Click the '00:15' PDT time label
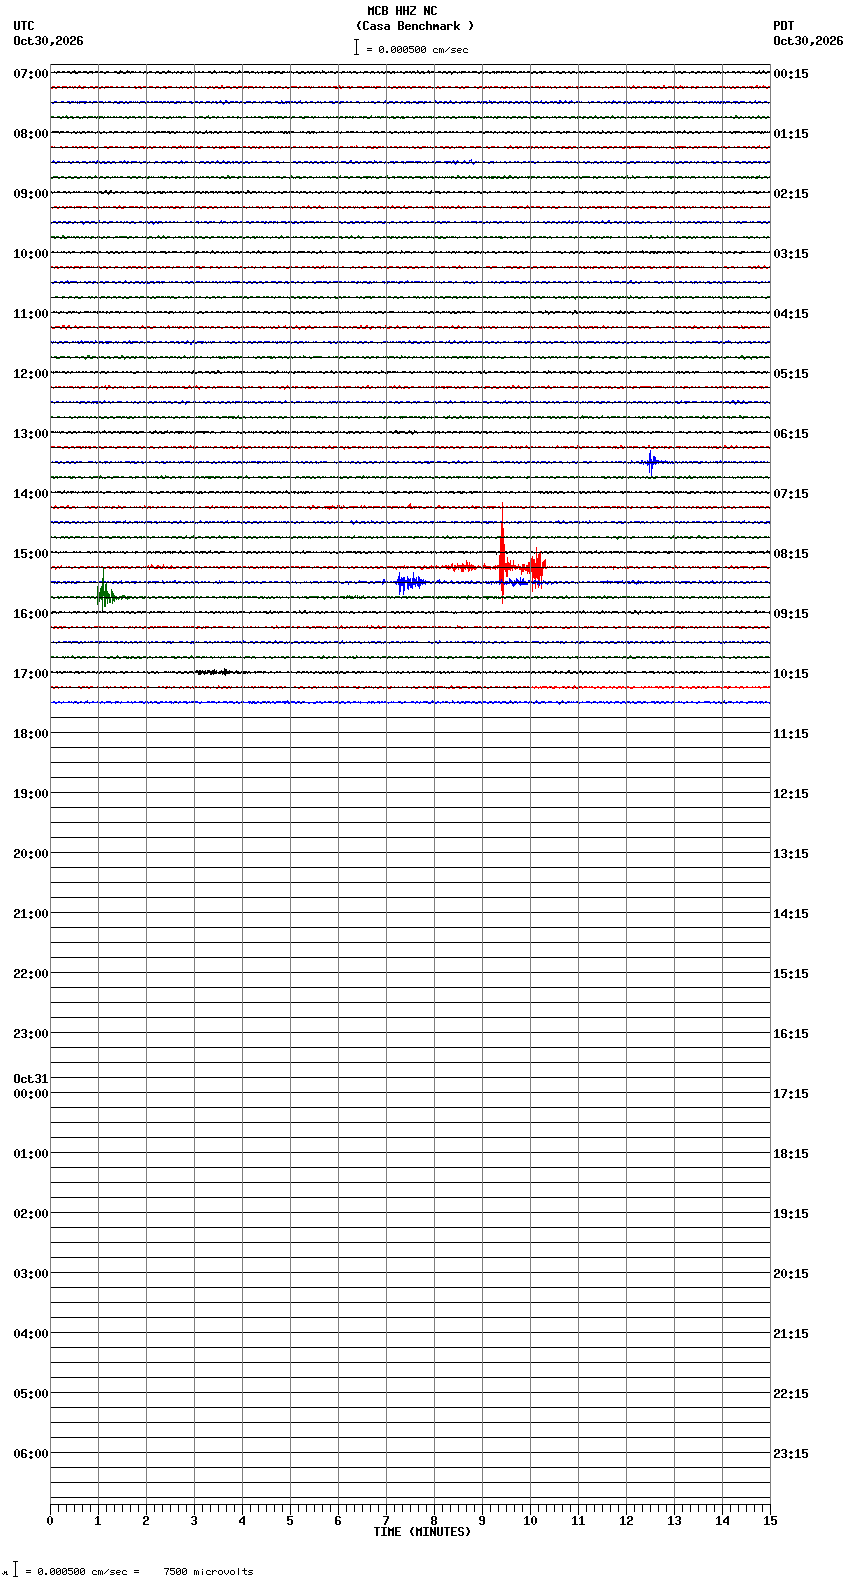850x1584 pixels. point(791,74)
